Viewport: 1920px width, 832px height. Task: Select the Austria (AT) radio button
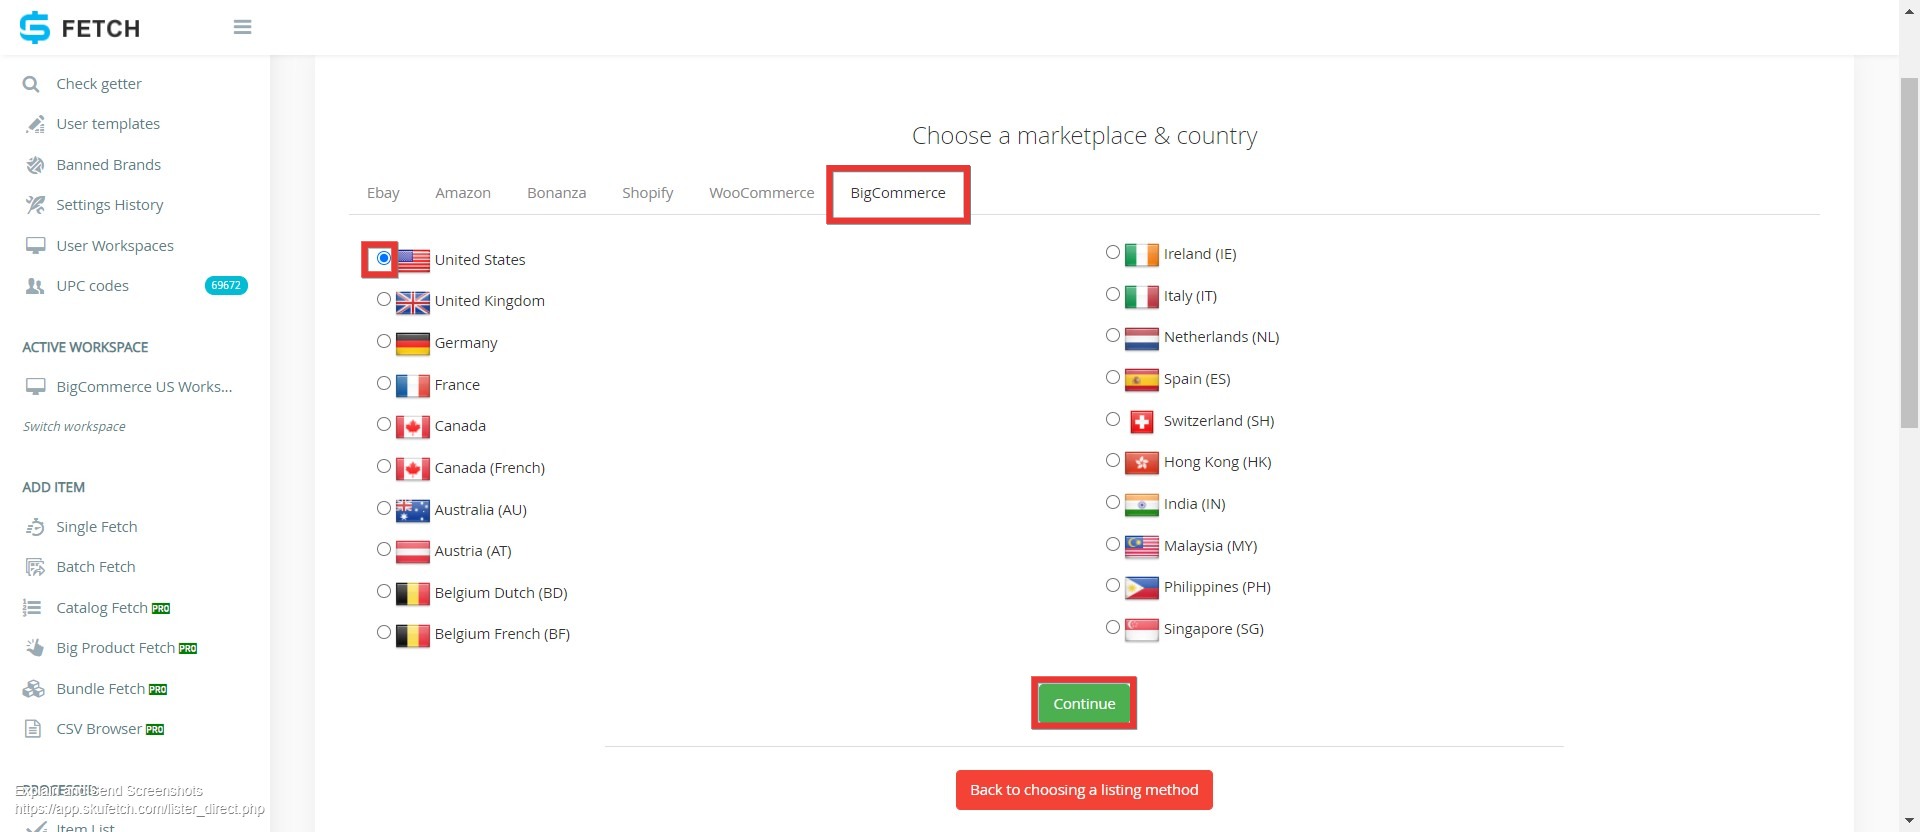384,549
